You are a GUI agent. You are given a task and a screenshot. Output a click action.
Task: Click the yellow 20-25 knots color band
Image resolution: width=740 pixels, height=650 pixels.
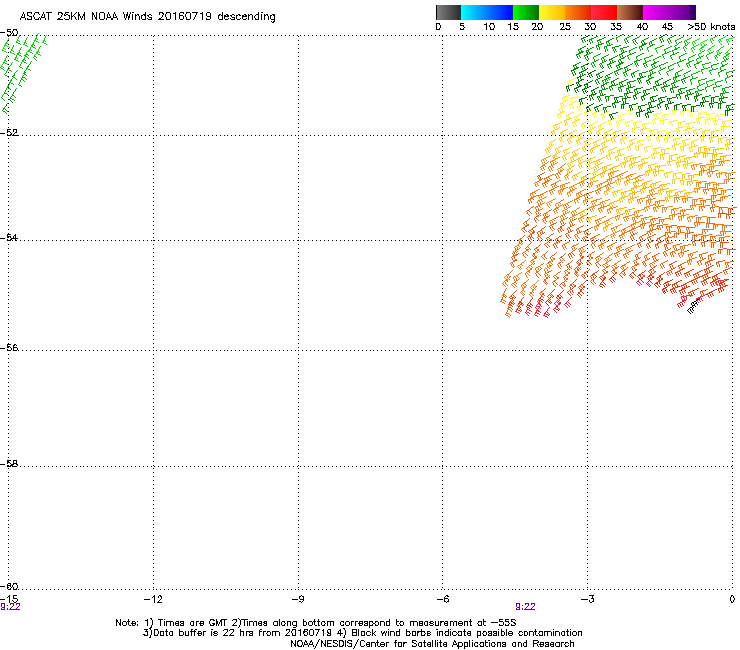coord(552,12)
